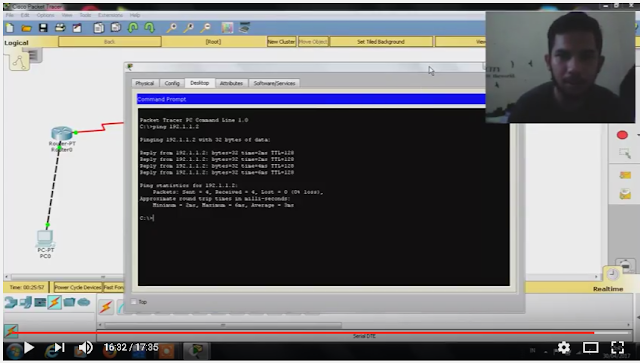Click the Print icon

tap(60, 28)
